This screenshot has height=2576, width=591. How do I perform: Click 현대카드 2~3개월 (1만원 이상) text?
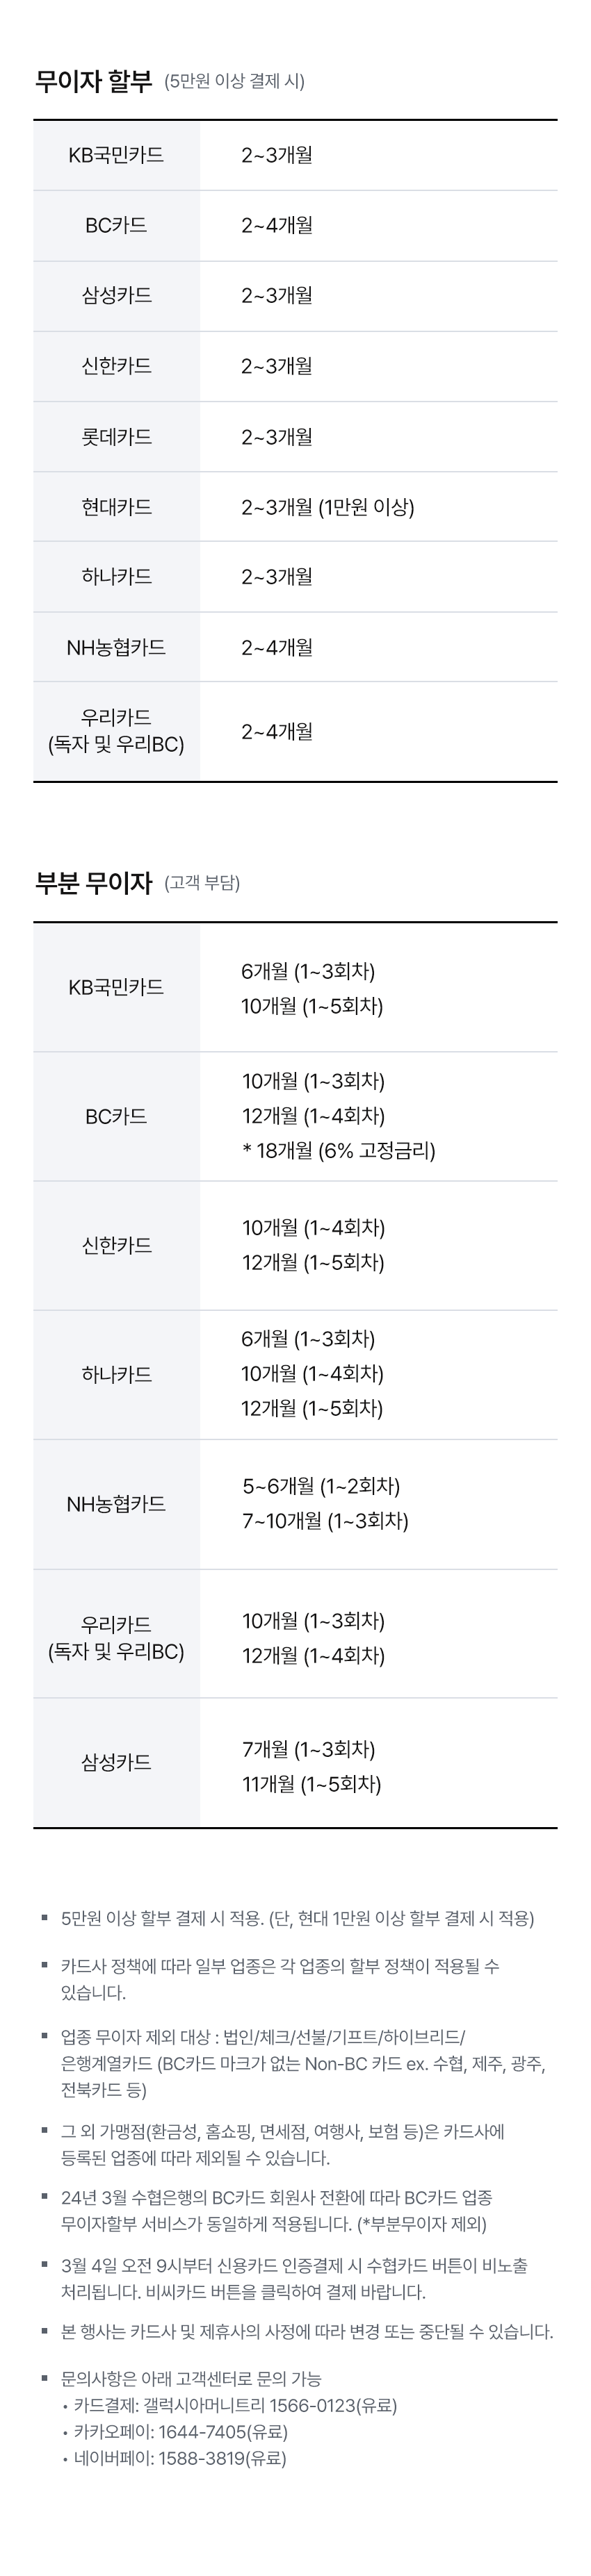pyautogui.click(x=327, y=507)
